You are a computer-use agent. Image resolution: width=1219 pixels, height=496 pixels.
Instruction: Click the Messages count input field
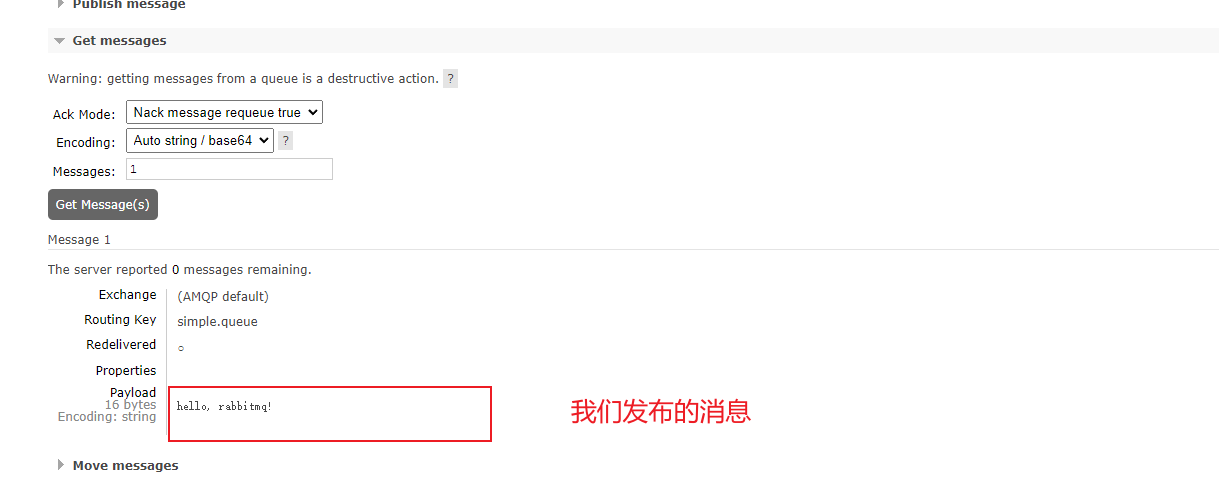click(x=229, y=170)
